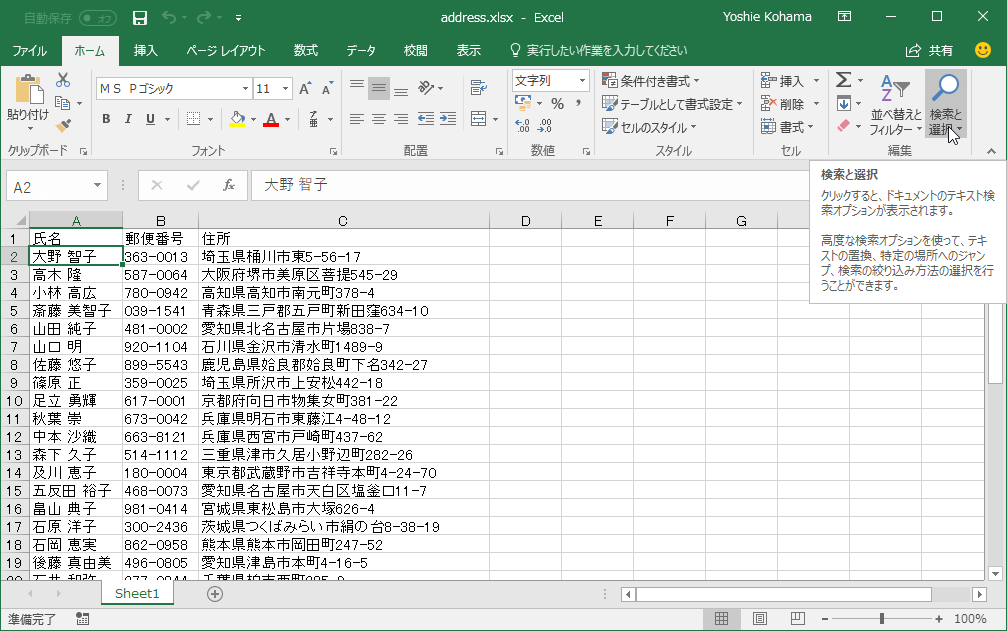The image size is (1007, 631).
Task: Open Name Box dropdown arrow
Action: click(x=97, y=186)
